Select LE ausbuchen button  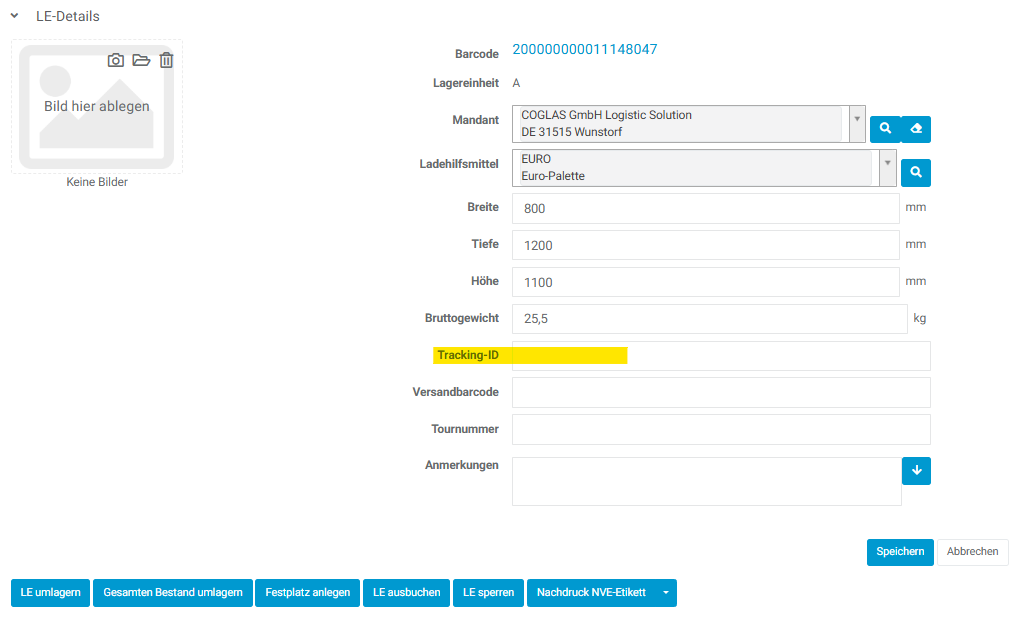(x=406, y=593)
